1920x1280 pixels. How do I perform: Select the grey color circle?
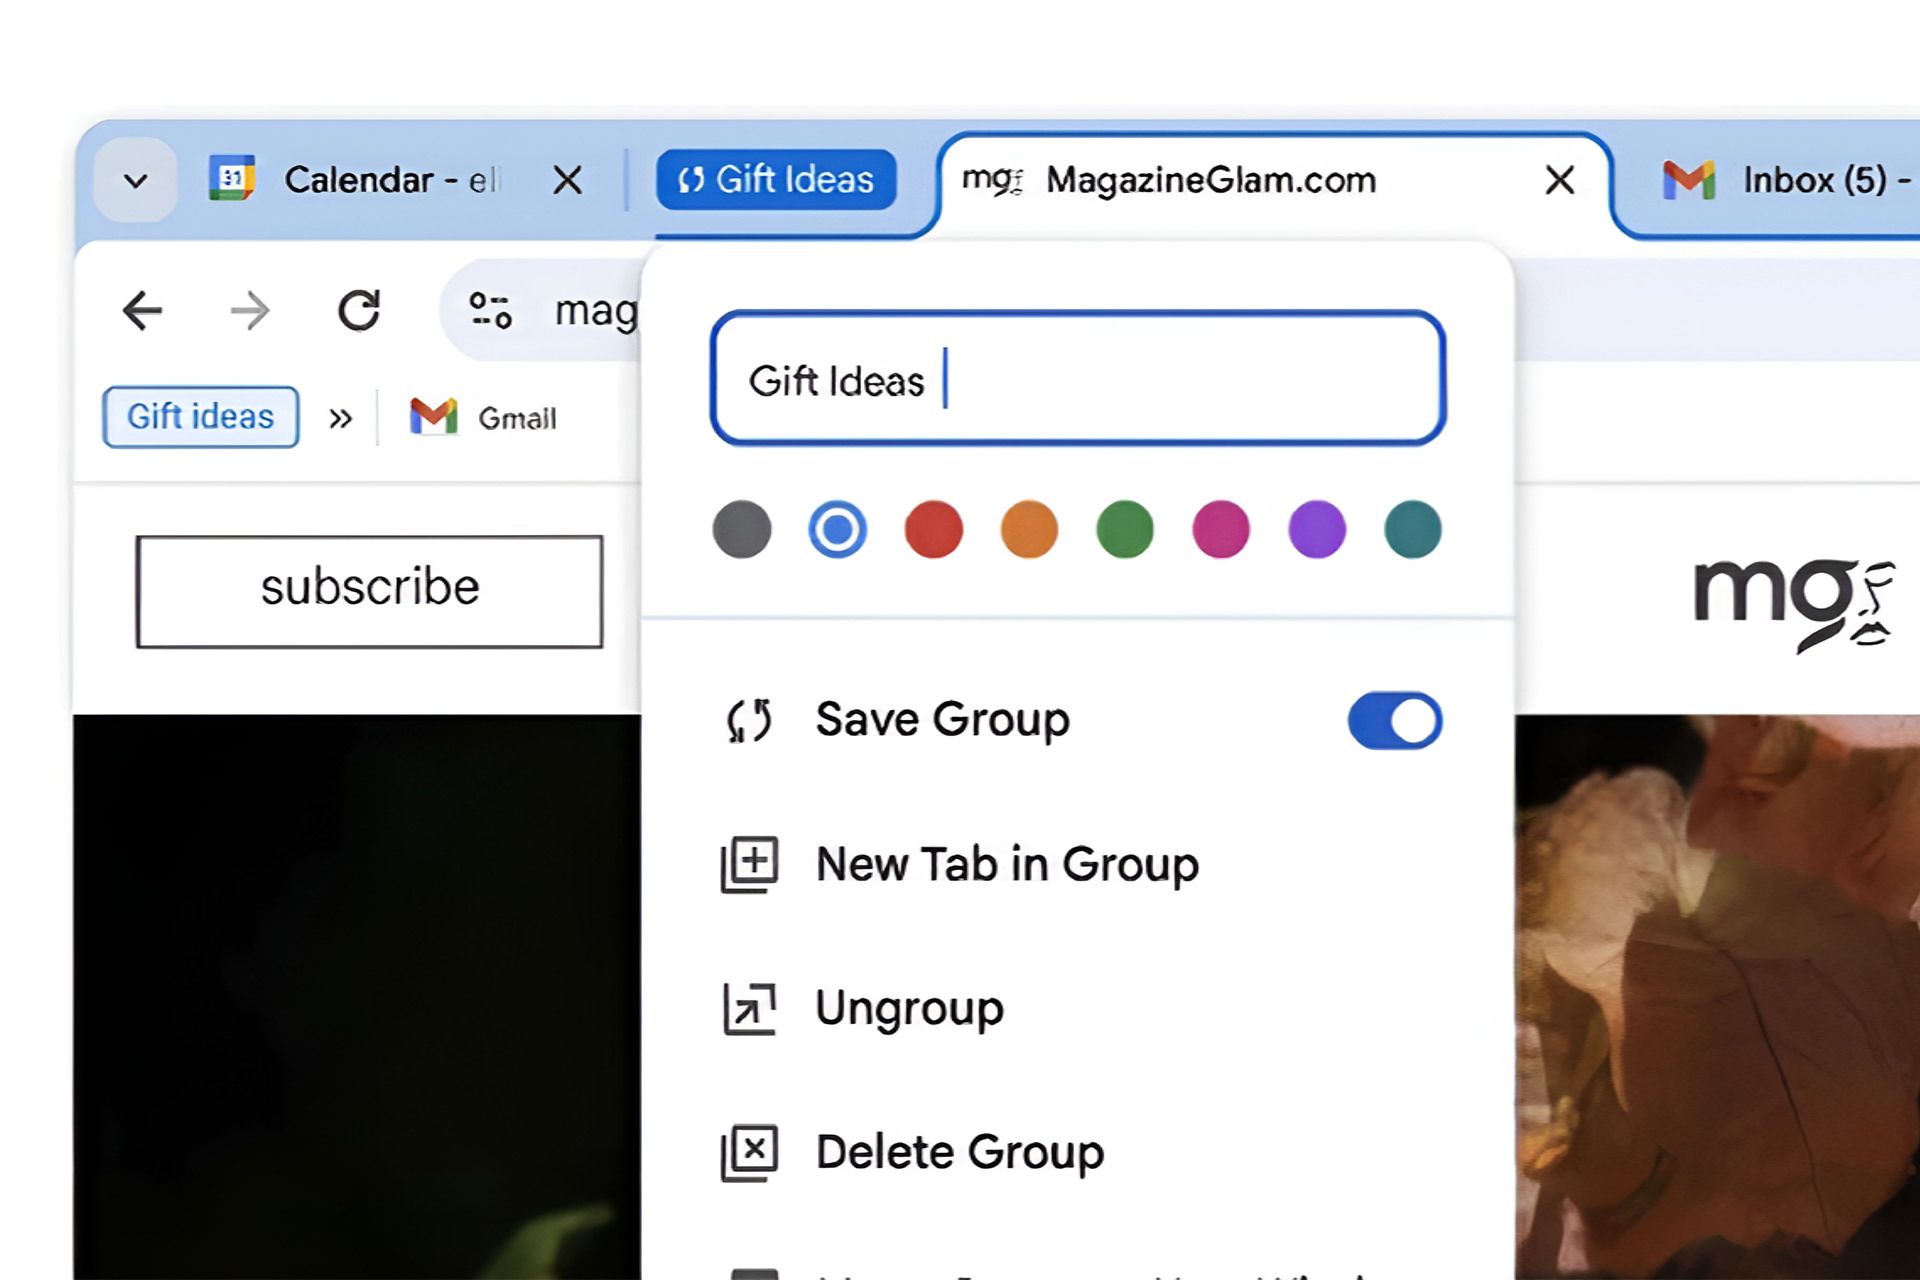[741, 529]
